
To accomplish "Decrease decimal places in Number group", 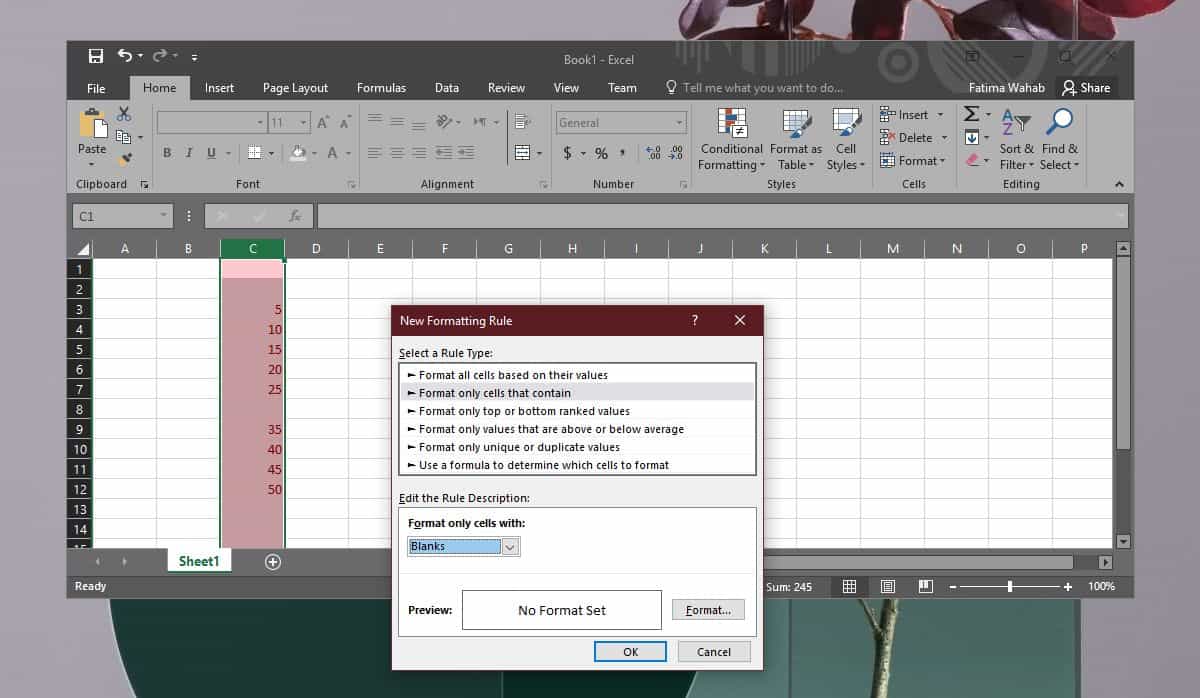I will (x=677, y=153).
